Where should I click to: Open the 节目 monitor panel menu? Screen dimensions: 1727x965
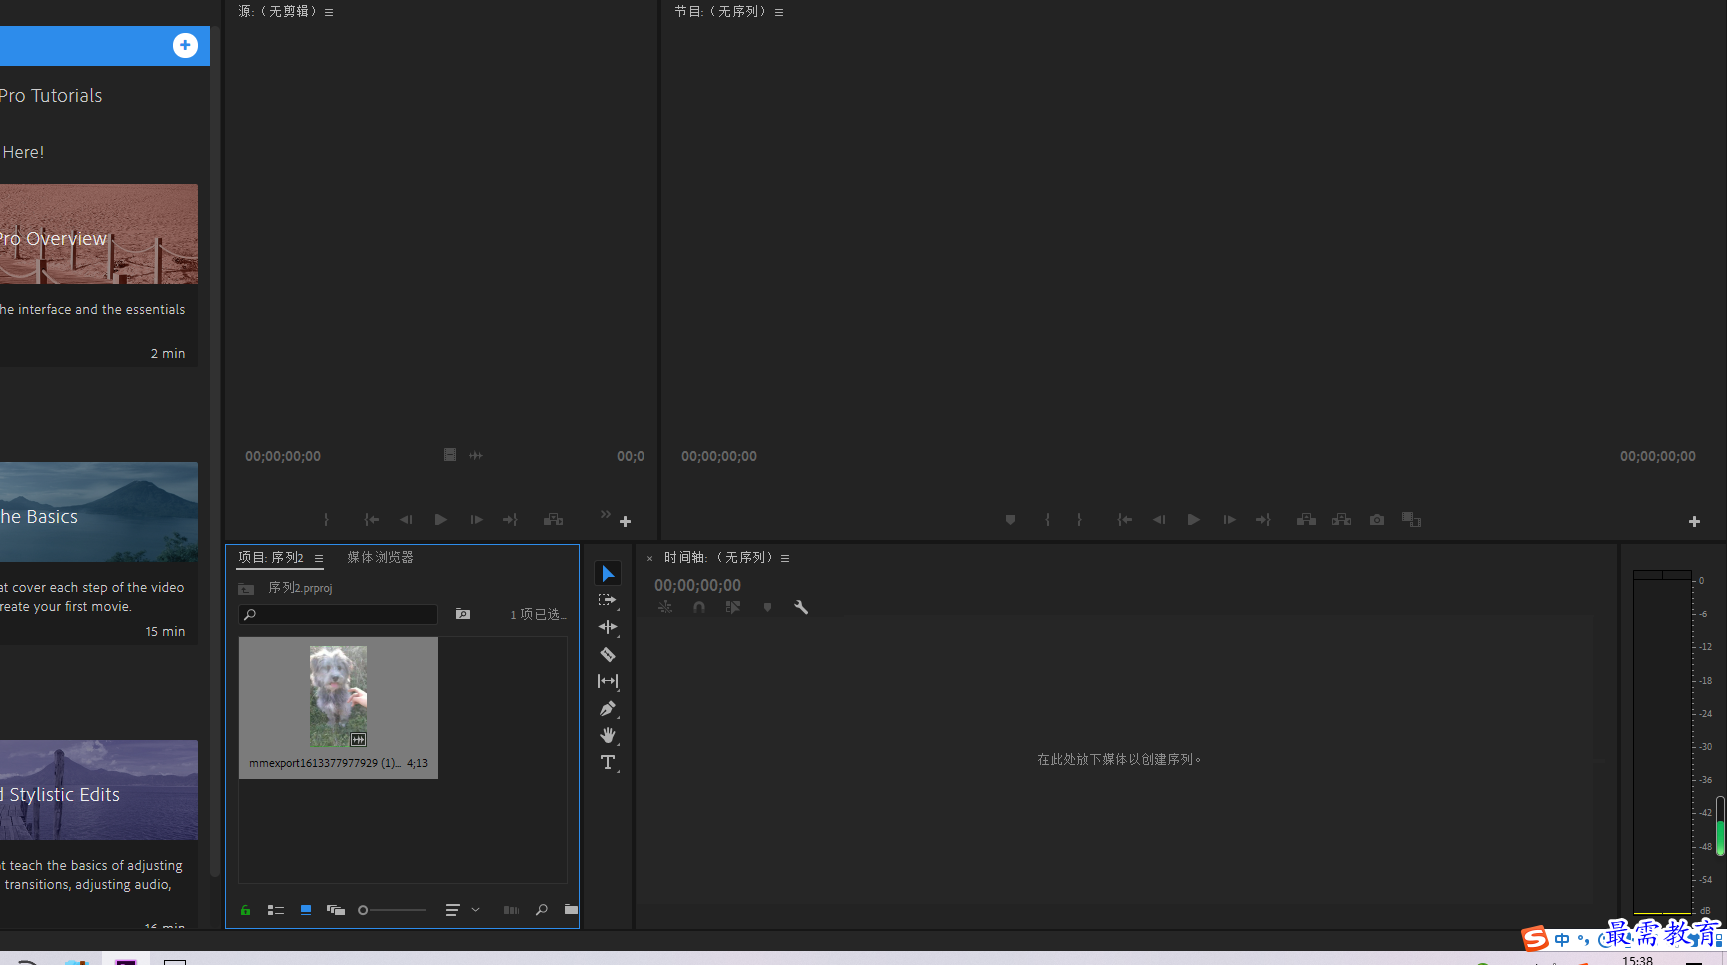coord(779,12)
